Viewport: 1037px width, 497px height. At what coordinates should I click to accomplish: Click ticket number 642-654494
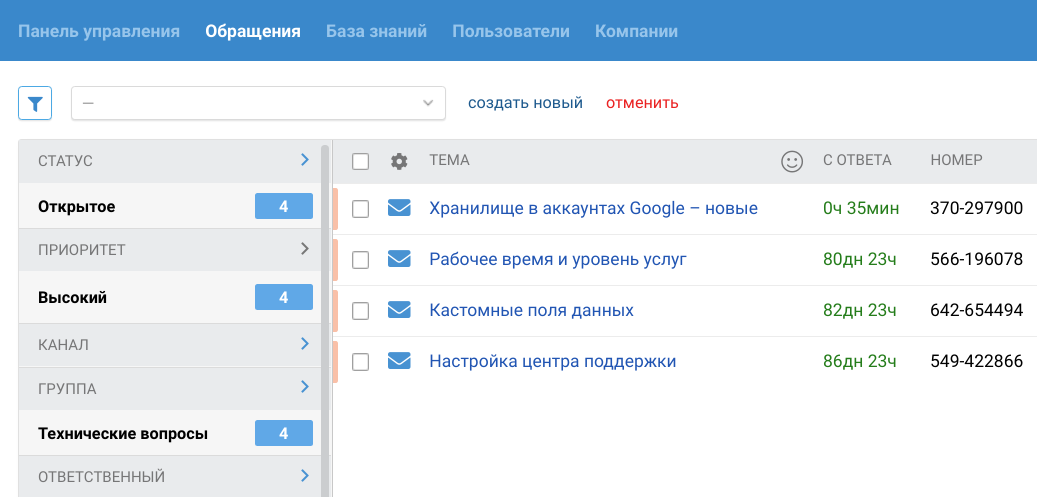(x=977, y=310)
